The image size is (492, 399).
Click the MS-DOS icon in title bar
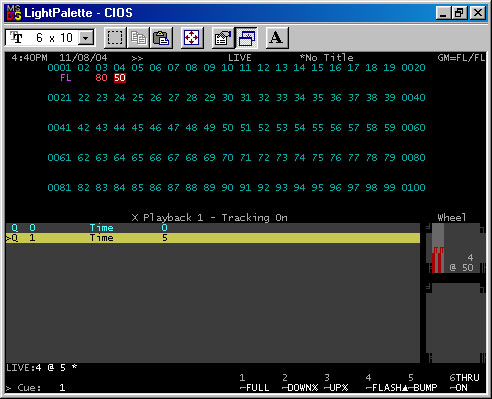[14, 13]
